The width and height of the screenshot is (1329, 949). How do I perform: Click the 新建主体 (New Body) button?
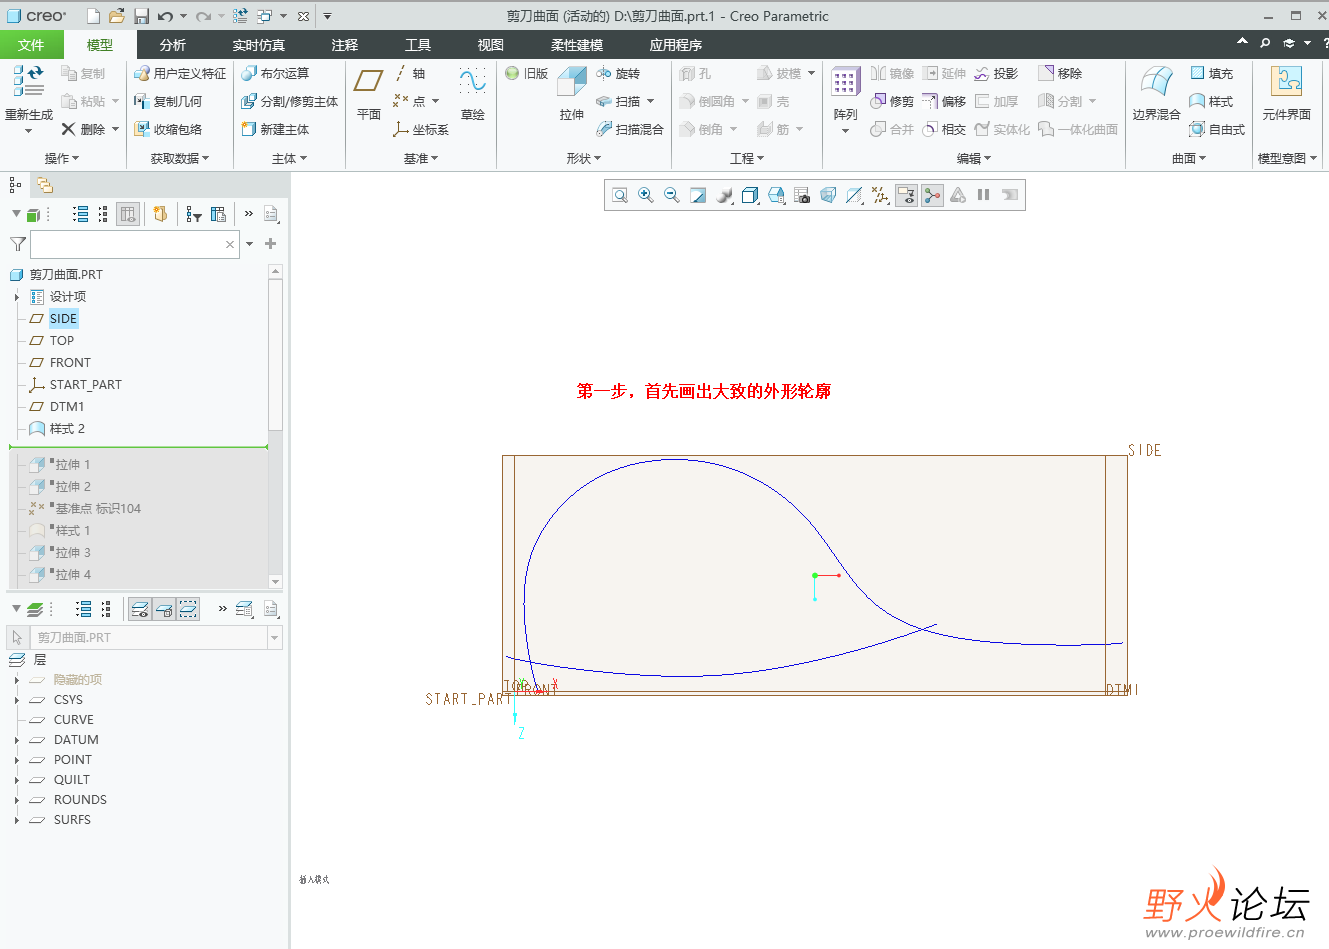(x=275, y=130)
